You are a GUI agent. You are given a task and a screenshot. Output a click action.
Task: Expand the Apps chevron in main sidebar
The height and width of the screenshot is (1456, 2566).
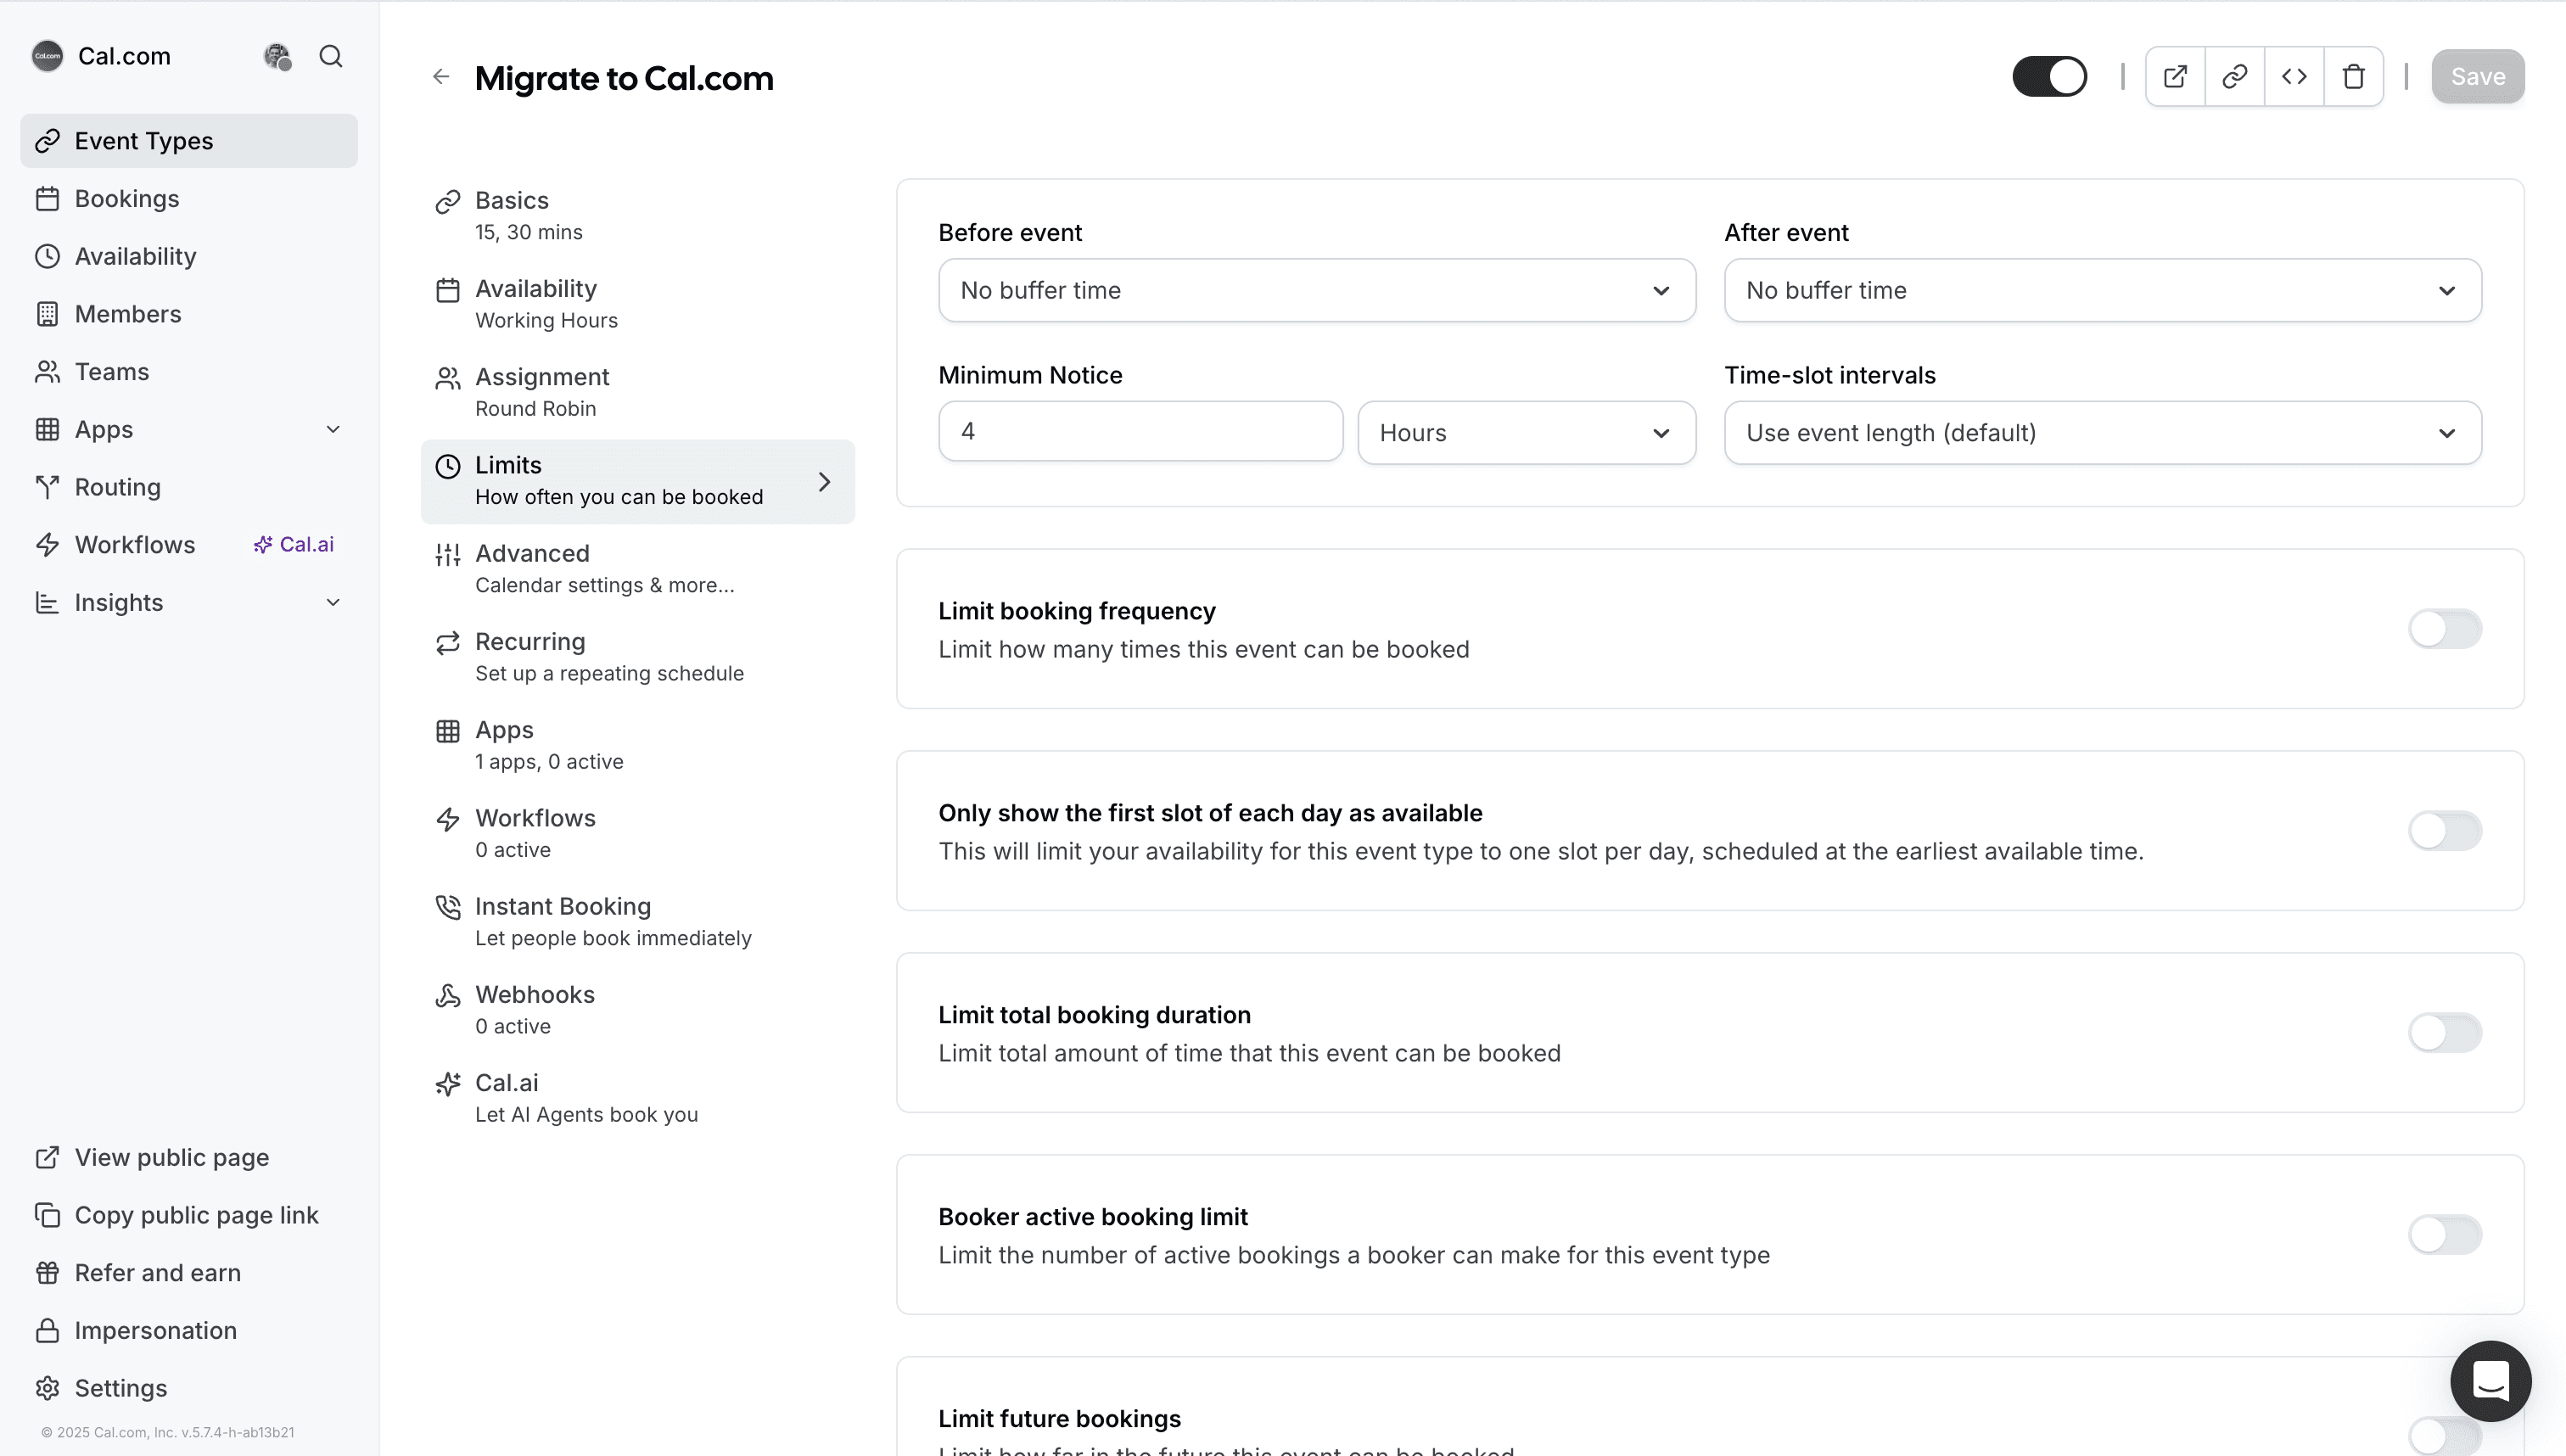point(333,430)
